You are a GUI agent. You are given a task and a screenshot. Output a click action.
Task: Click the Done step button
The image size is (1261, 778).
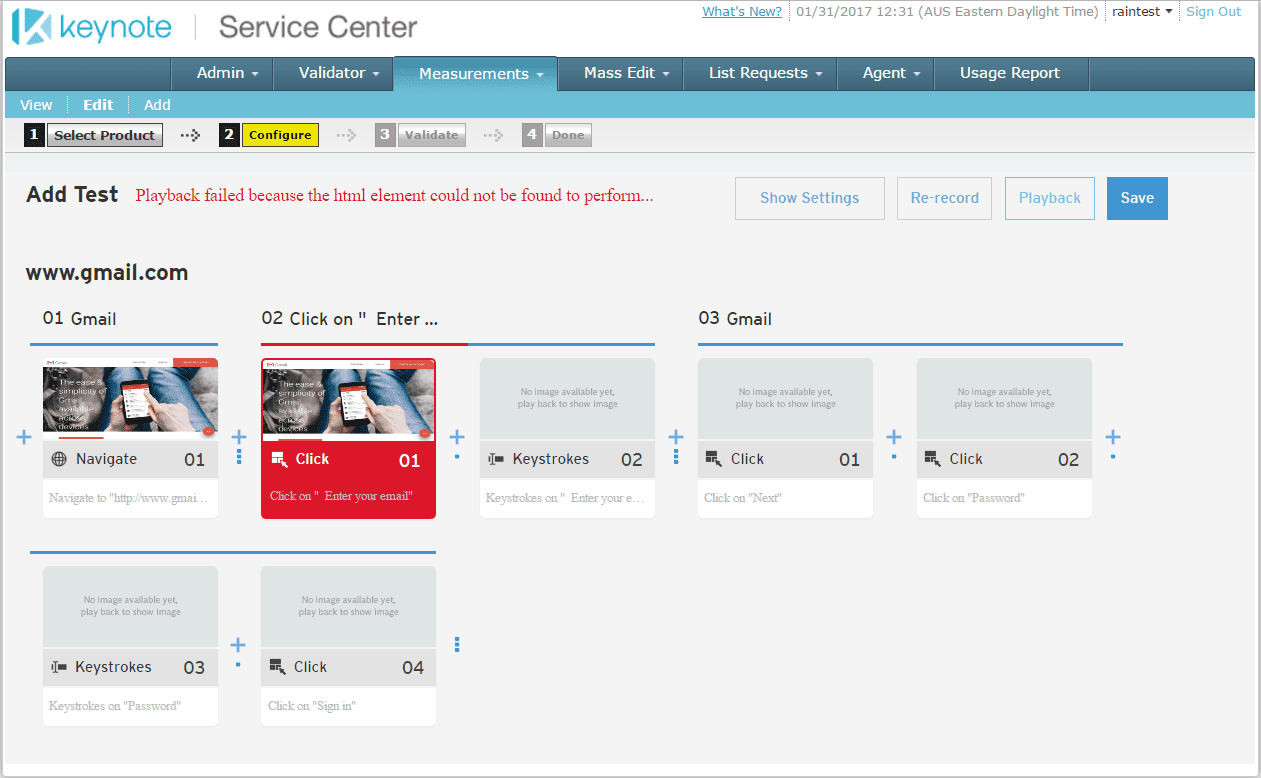pos(568,135)
